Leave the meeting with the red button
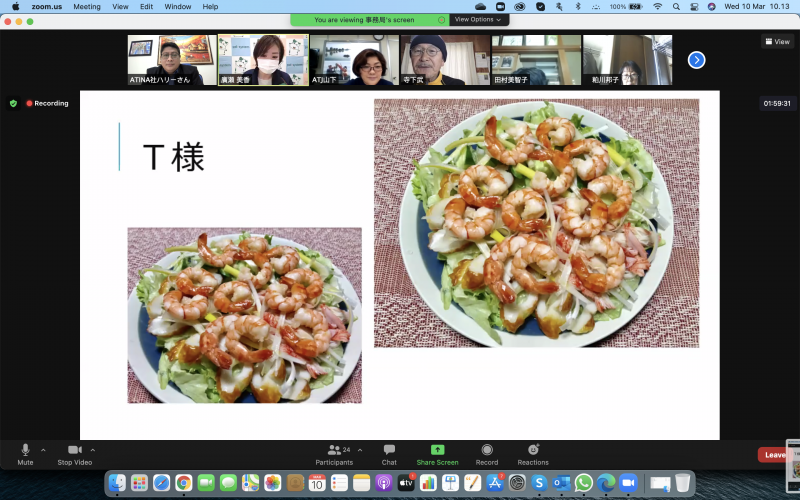This screenshot has height=500, width=800. click(774, 455)
